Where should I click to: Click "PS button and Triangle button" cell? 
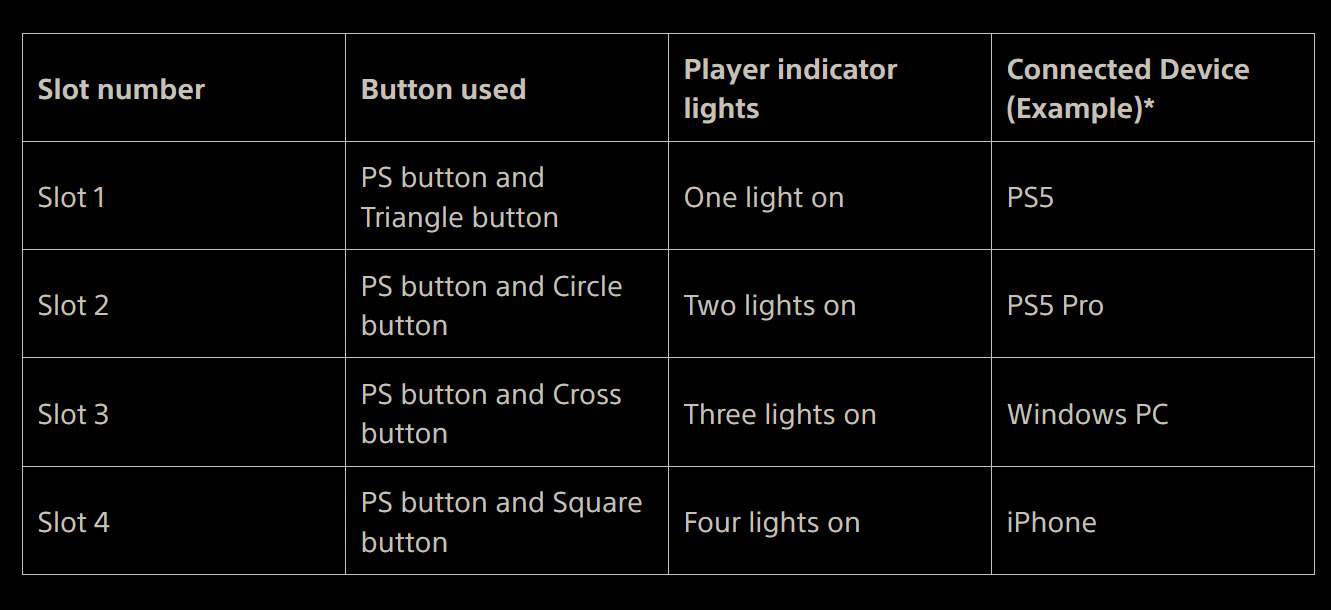pyautogui.click(x=459, y=197)
